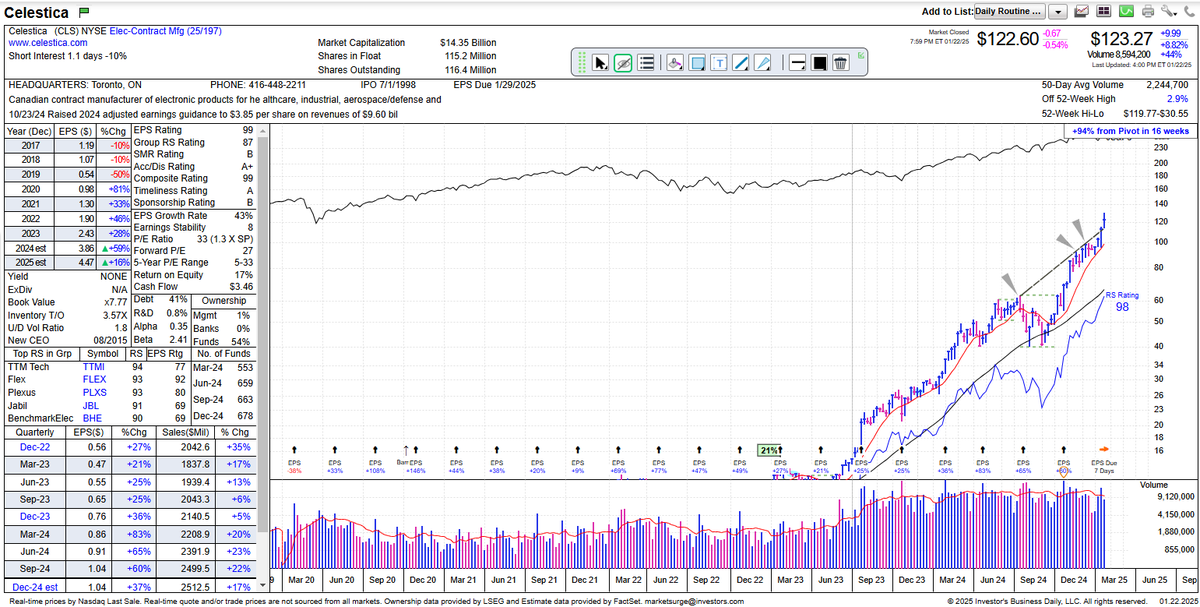1200x607 pixels.
Task: Select the rectangle shape tool
Action: (x=697, y=63)
